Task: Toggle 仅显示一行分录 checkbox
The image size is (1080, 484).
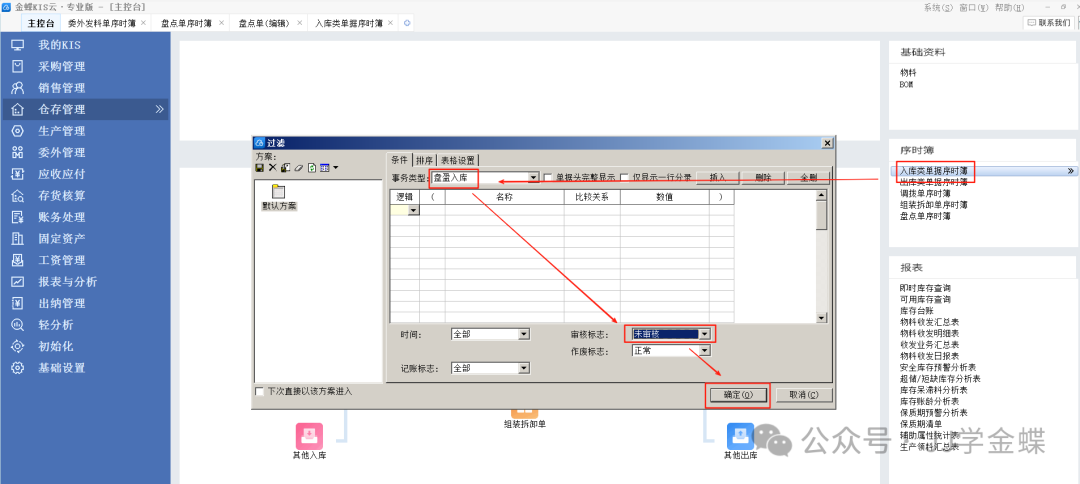Action: tap(625, 177)
